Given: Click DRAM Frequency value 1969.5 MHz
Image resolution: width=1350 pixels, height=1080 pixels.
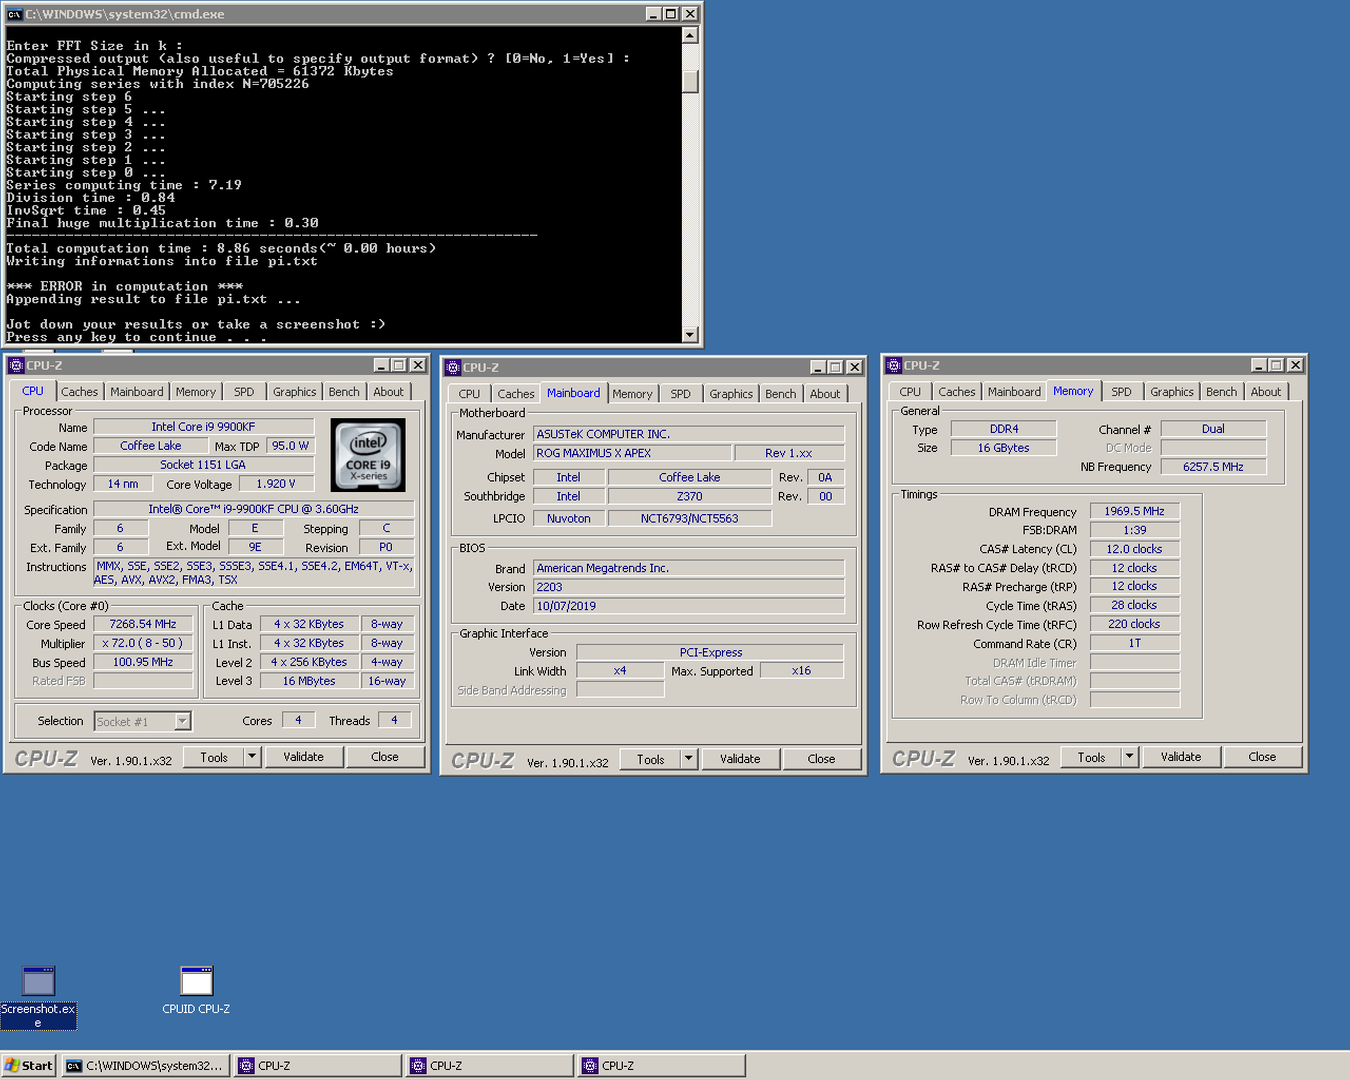Looking at the screenshot, I should [1135, 511].
